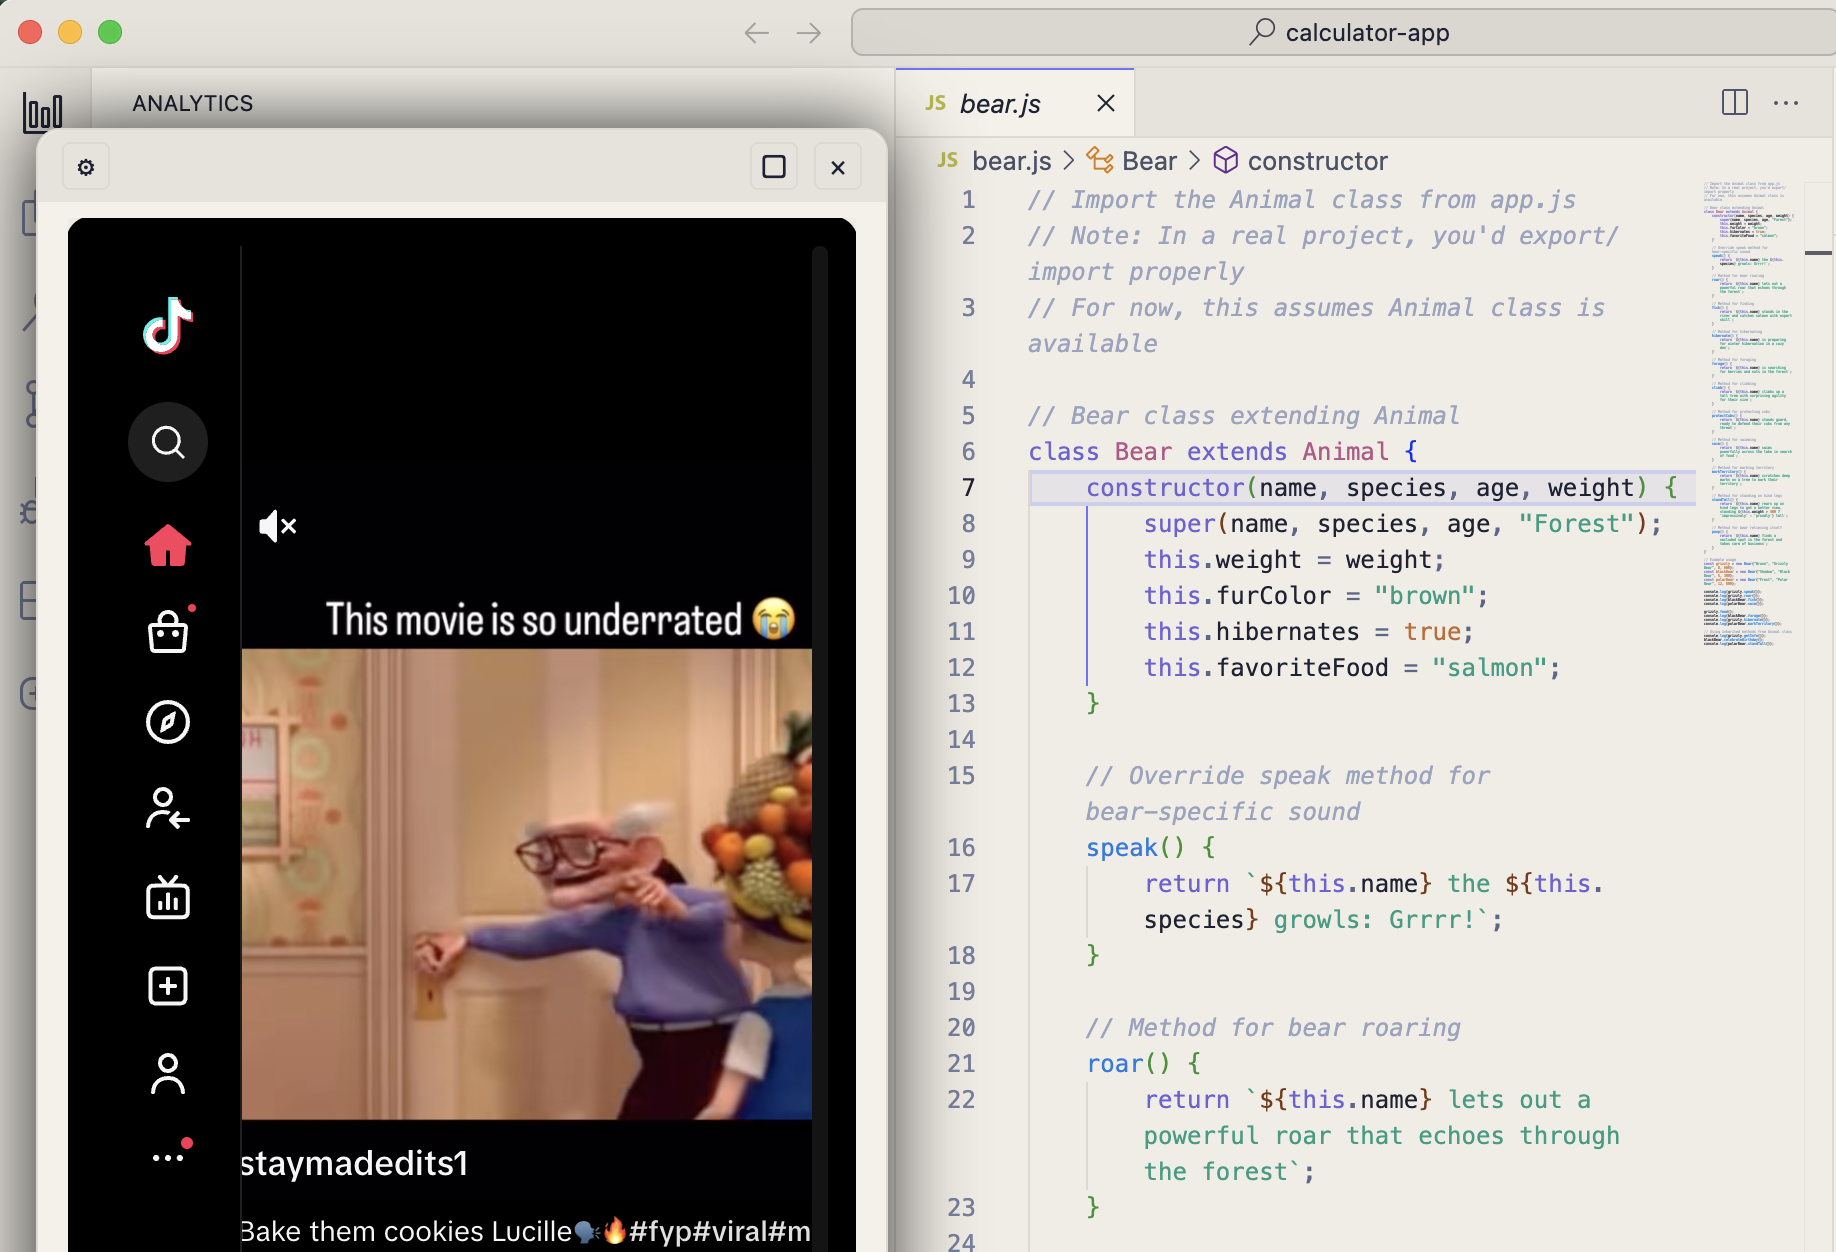Screen dimensions: 1836x1252
Task: Click line number 16 in the gutter
Action: coord(961,848)
